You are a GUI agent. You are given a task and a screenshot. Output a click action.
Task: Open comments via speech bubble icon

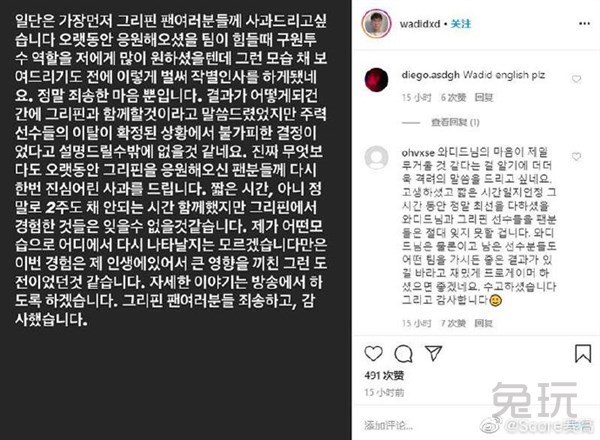(x=403, y=354)
